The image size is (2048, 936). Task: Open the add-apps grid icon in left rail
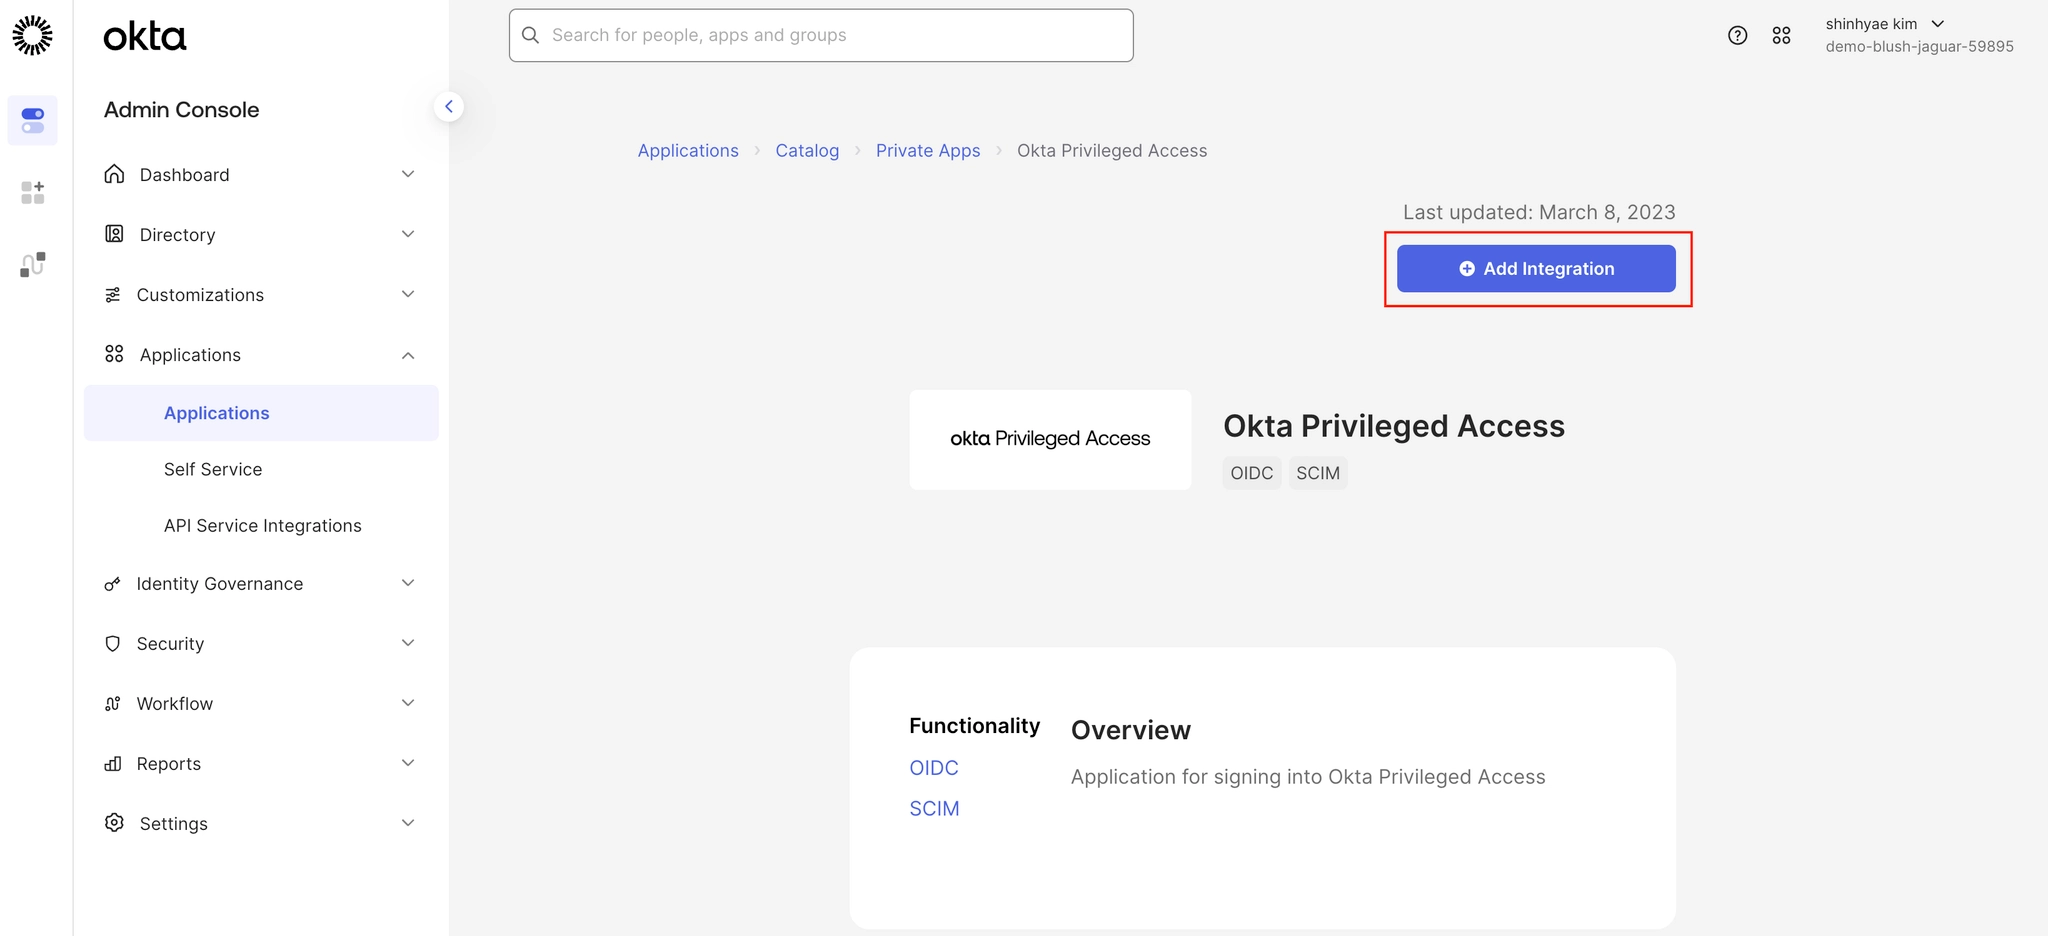(x=33, y=192)
